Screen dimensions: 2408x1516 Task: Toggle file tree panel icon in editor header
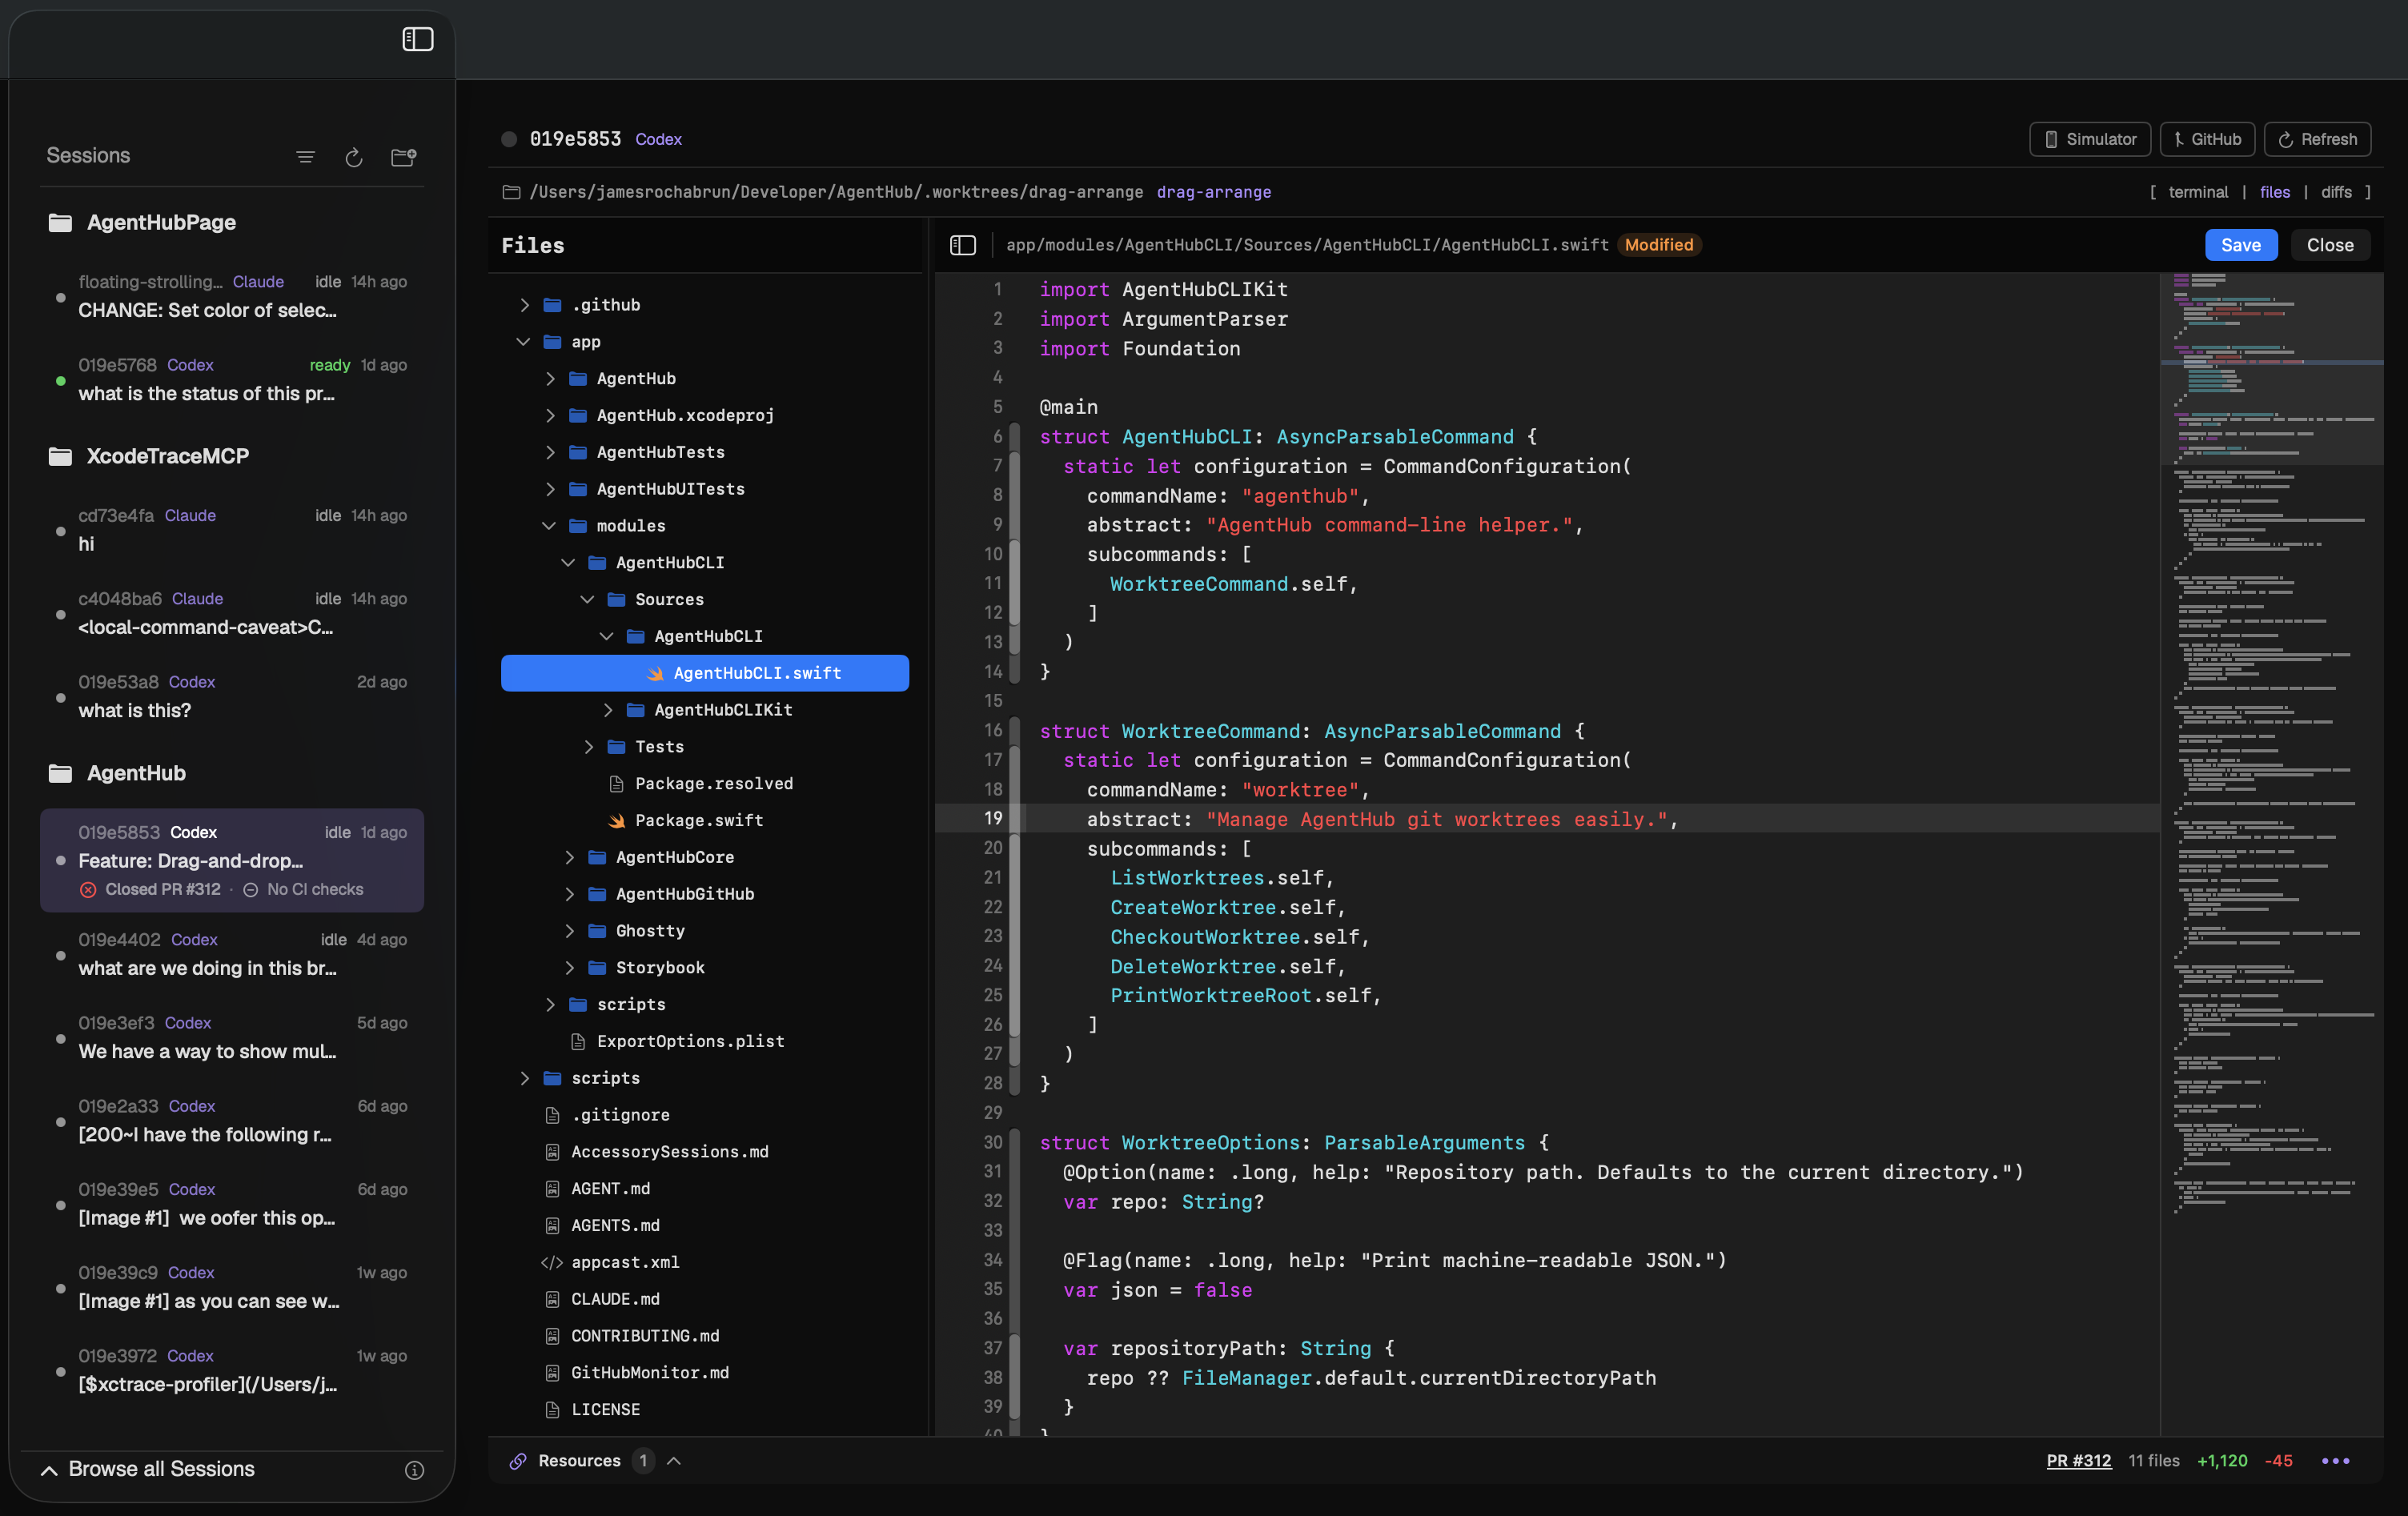click(x=962, y=245)
